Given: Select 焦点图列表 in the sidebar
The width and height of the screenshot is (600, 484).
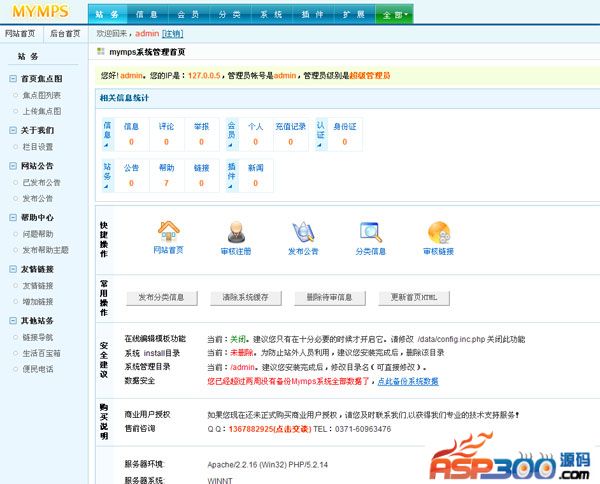Looking at the screenshot, I should click(41, 95).
